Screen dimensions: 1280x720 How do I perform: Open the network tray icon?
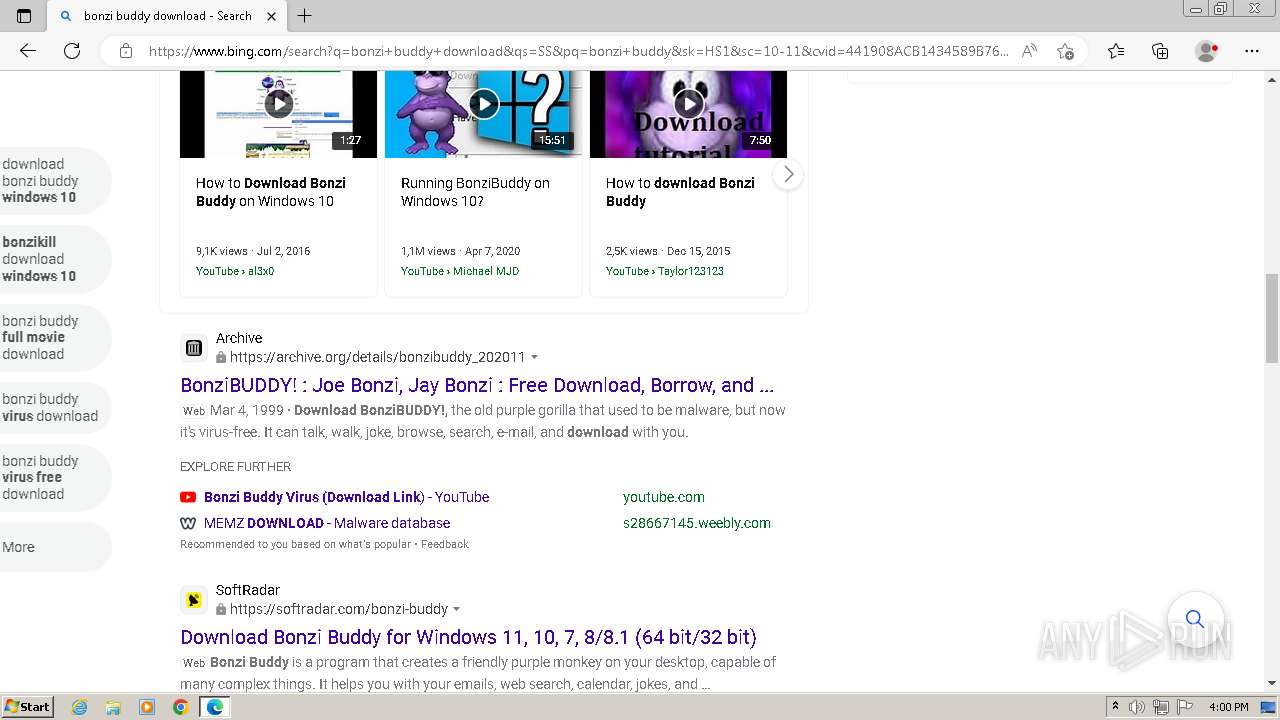pyautogui.click(x=1161, y=707)
